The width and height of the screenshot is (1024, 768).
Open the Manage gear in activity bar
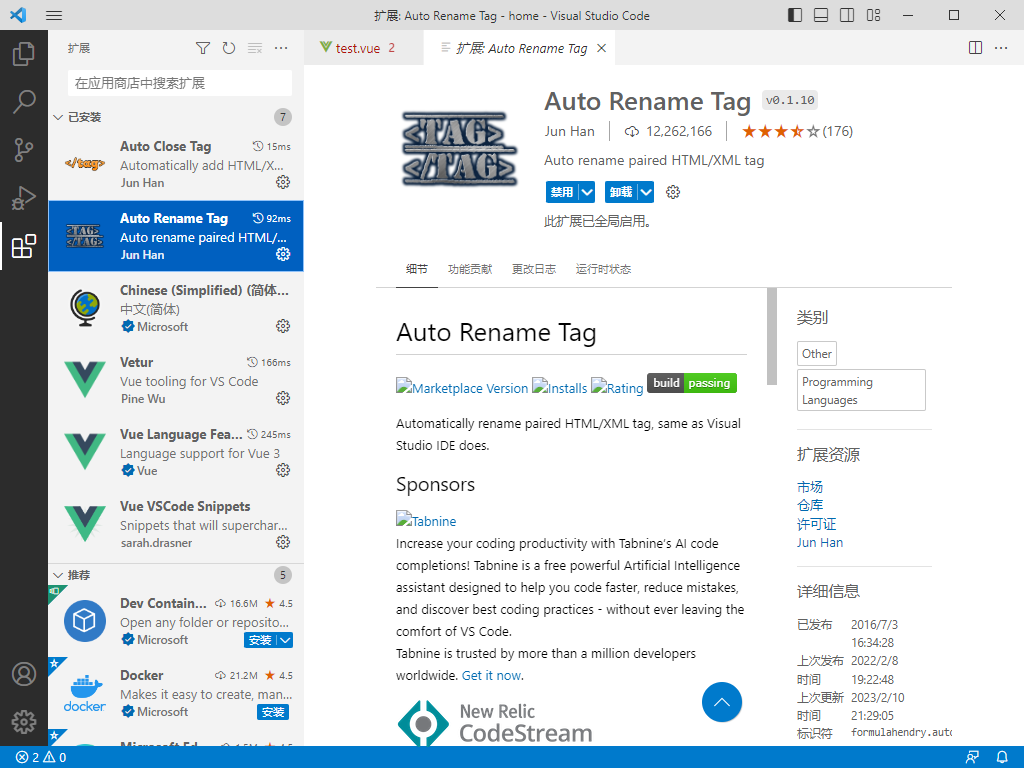point(24,722)
